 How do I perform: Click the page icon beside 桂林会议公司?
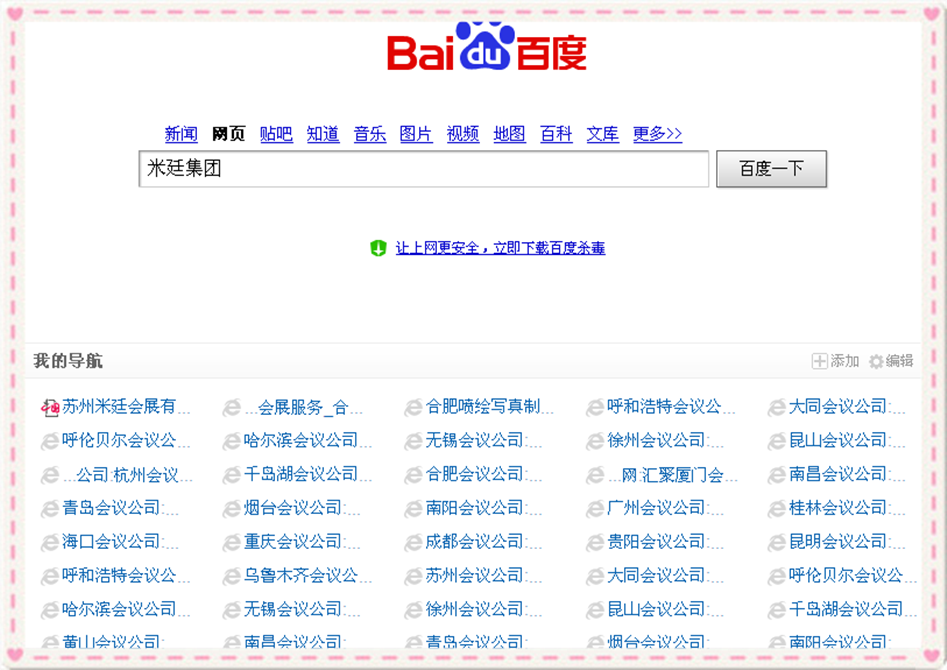(x=776, y=509)
